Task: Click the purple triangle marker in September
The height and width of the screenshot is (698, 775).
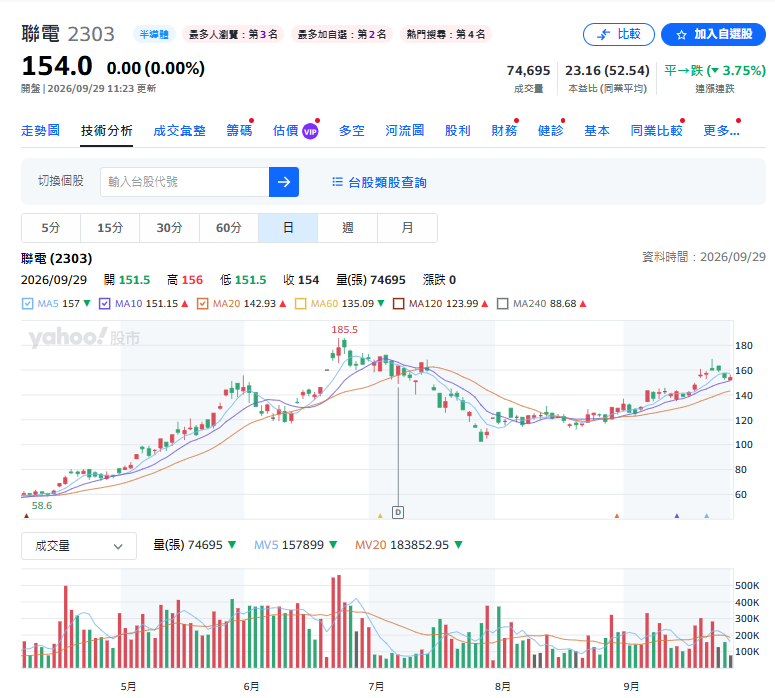Action: pos(677,516)
